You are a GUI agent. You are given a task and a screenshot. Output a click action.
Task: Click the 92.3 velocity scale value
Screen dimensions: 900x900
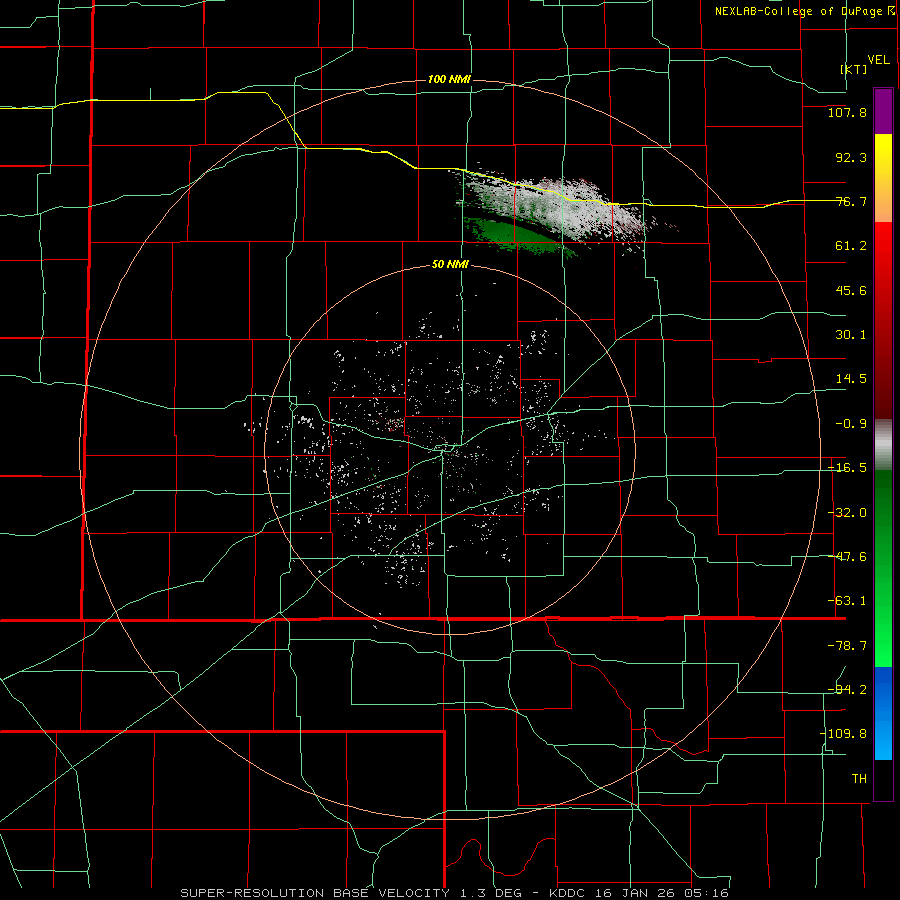coord(851,157)
